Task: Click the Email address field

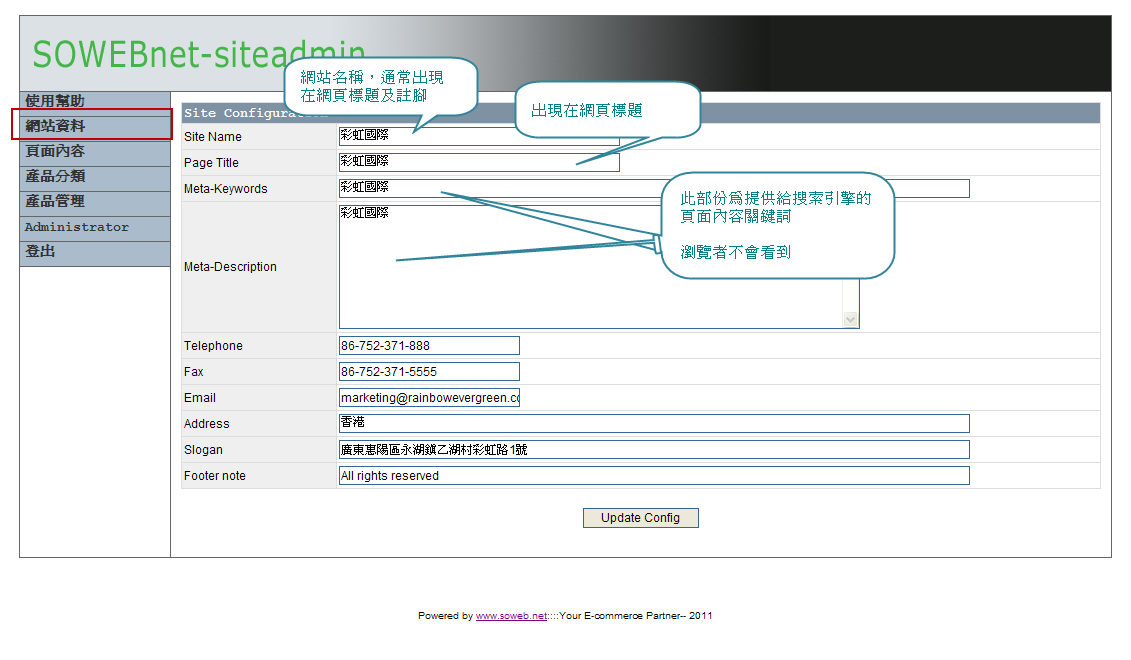Action: [430, 397]
